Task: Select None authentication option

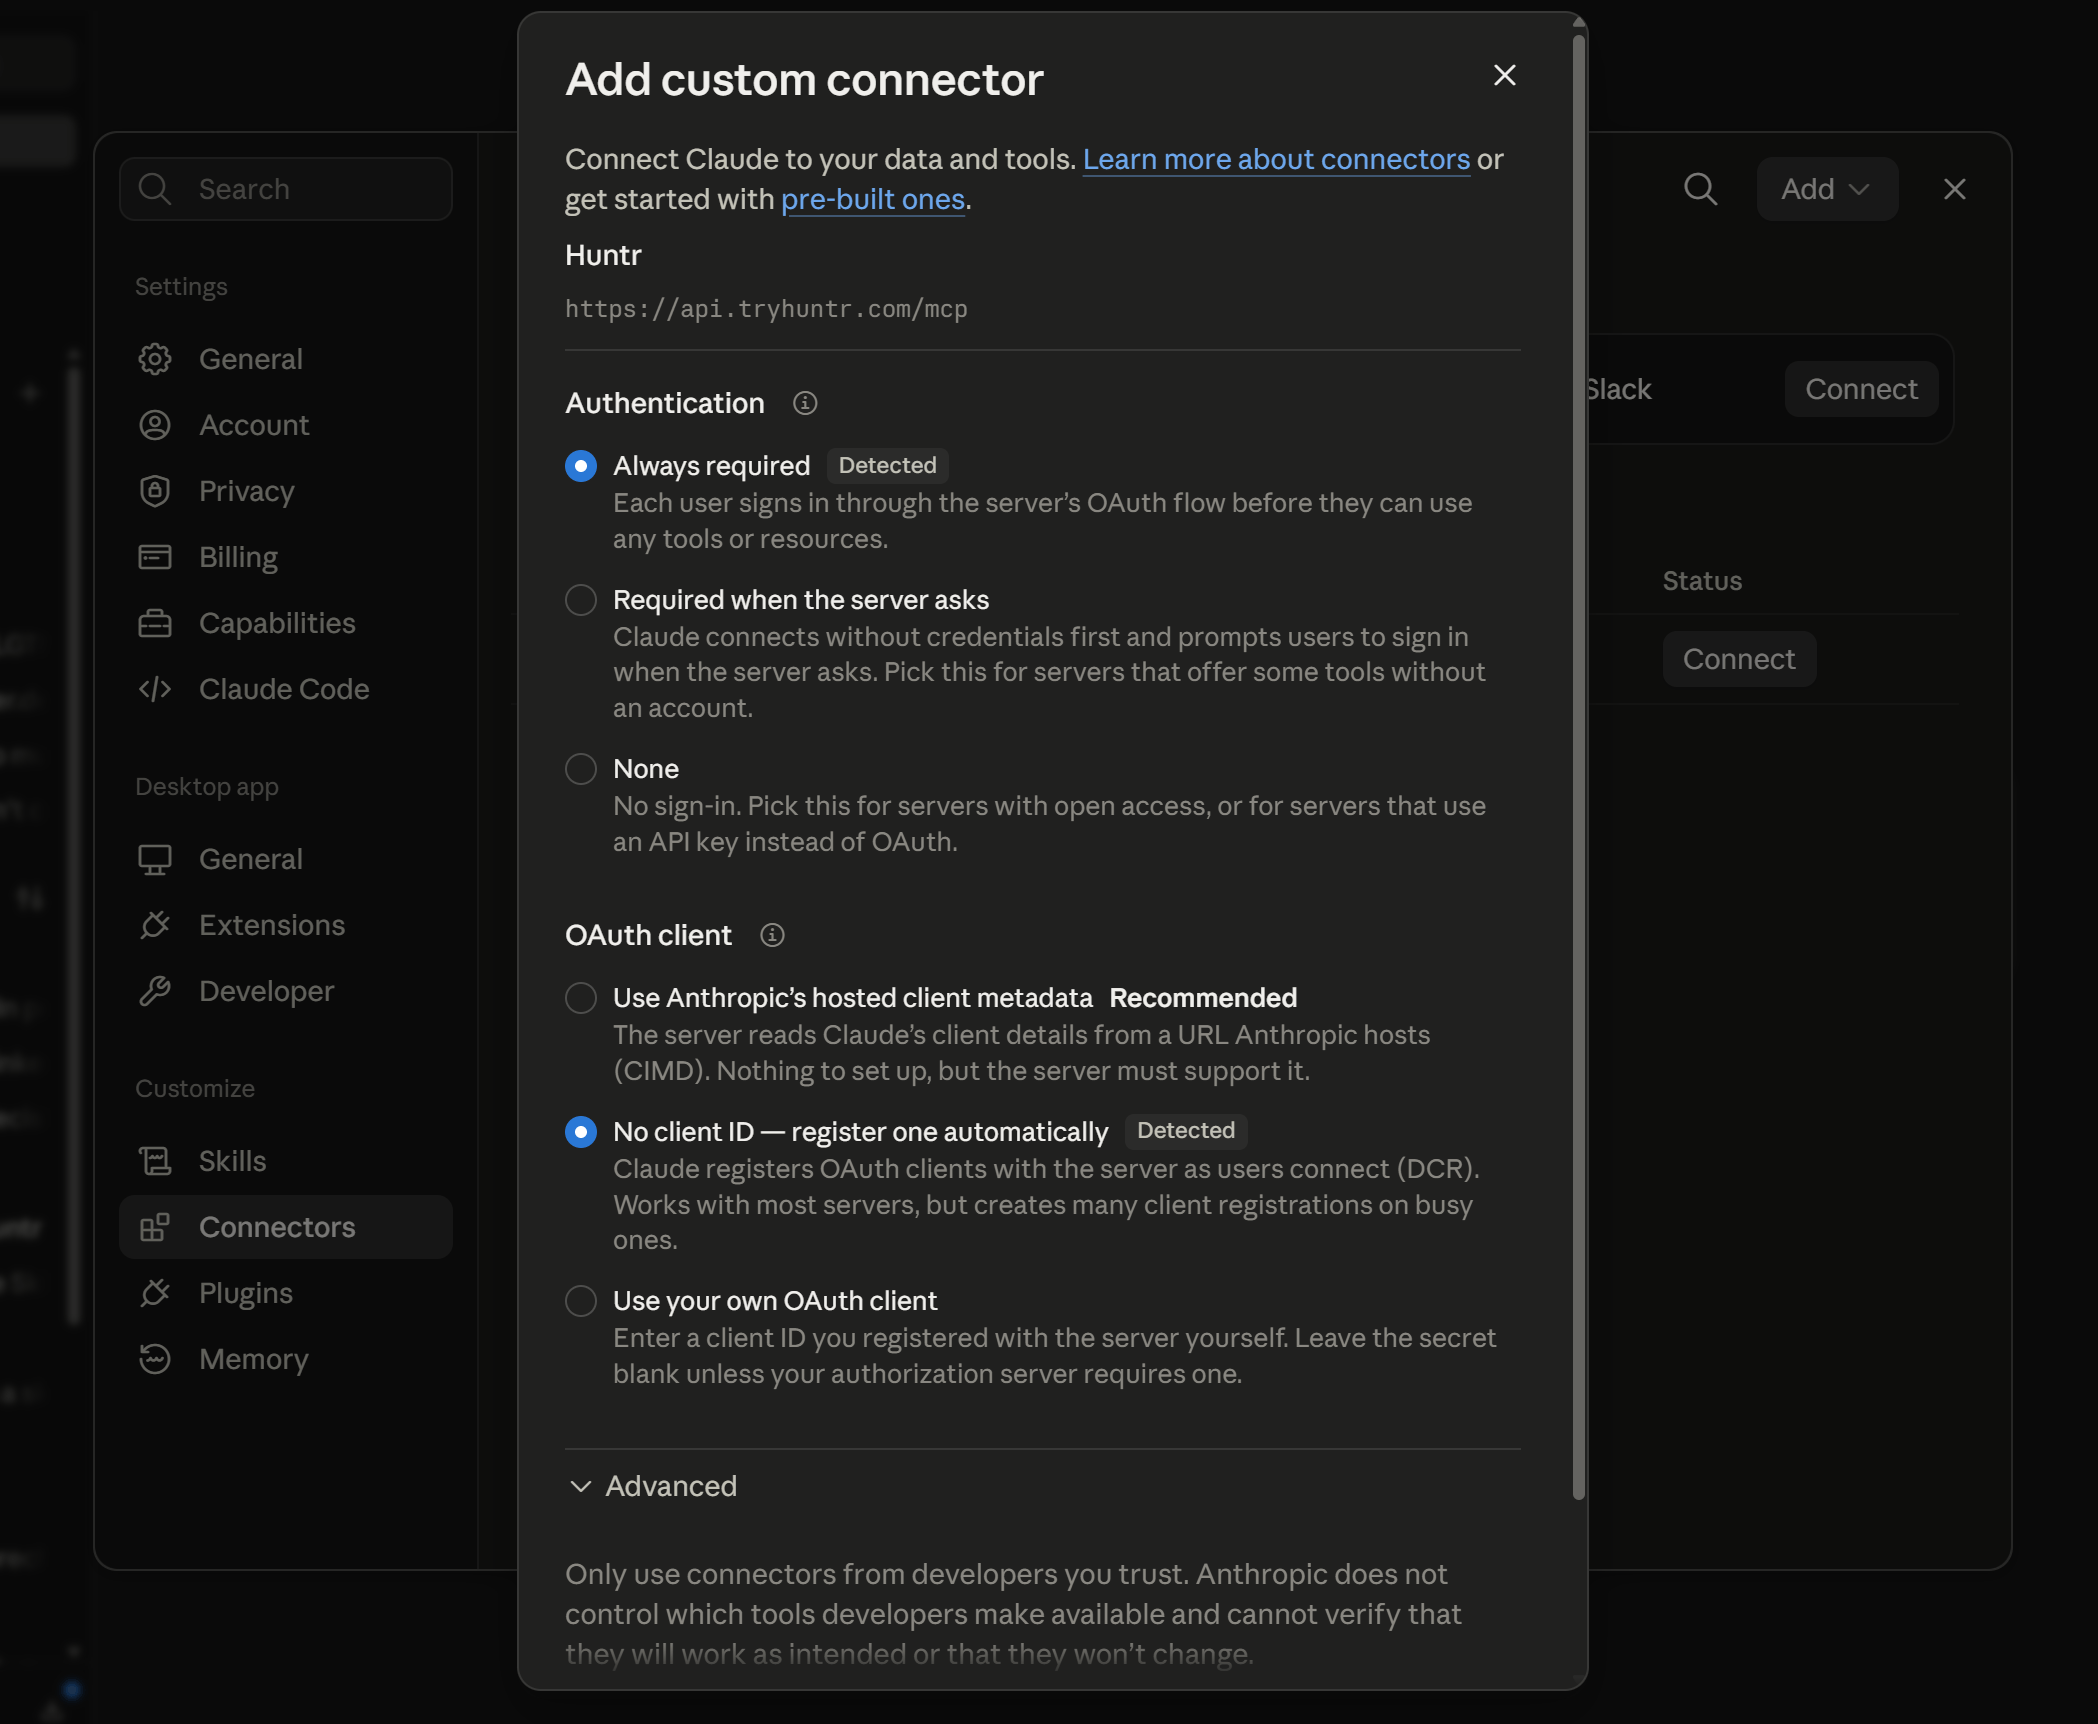Action: coord(581,769)
